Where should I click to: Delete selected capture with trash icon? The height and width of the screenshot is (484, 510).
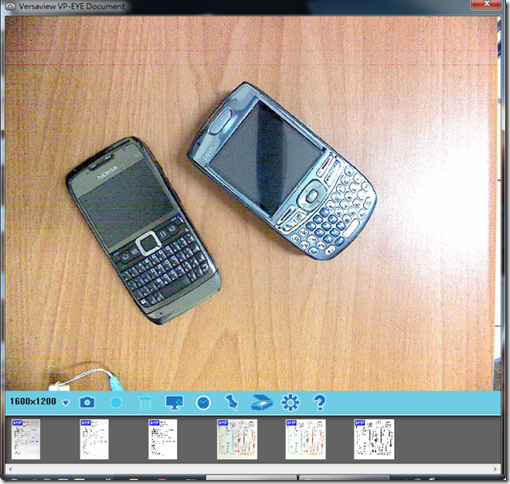pos(145,403)
